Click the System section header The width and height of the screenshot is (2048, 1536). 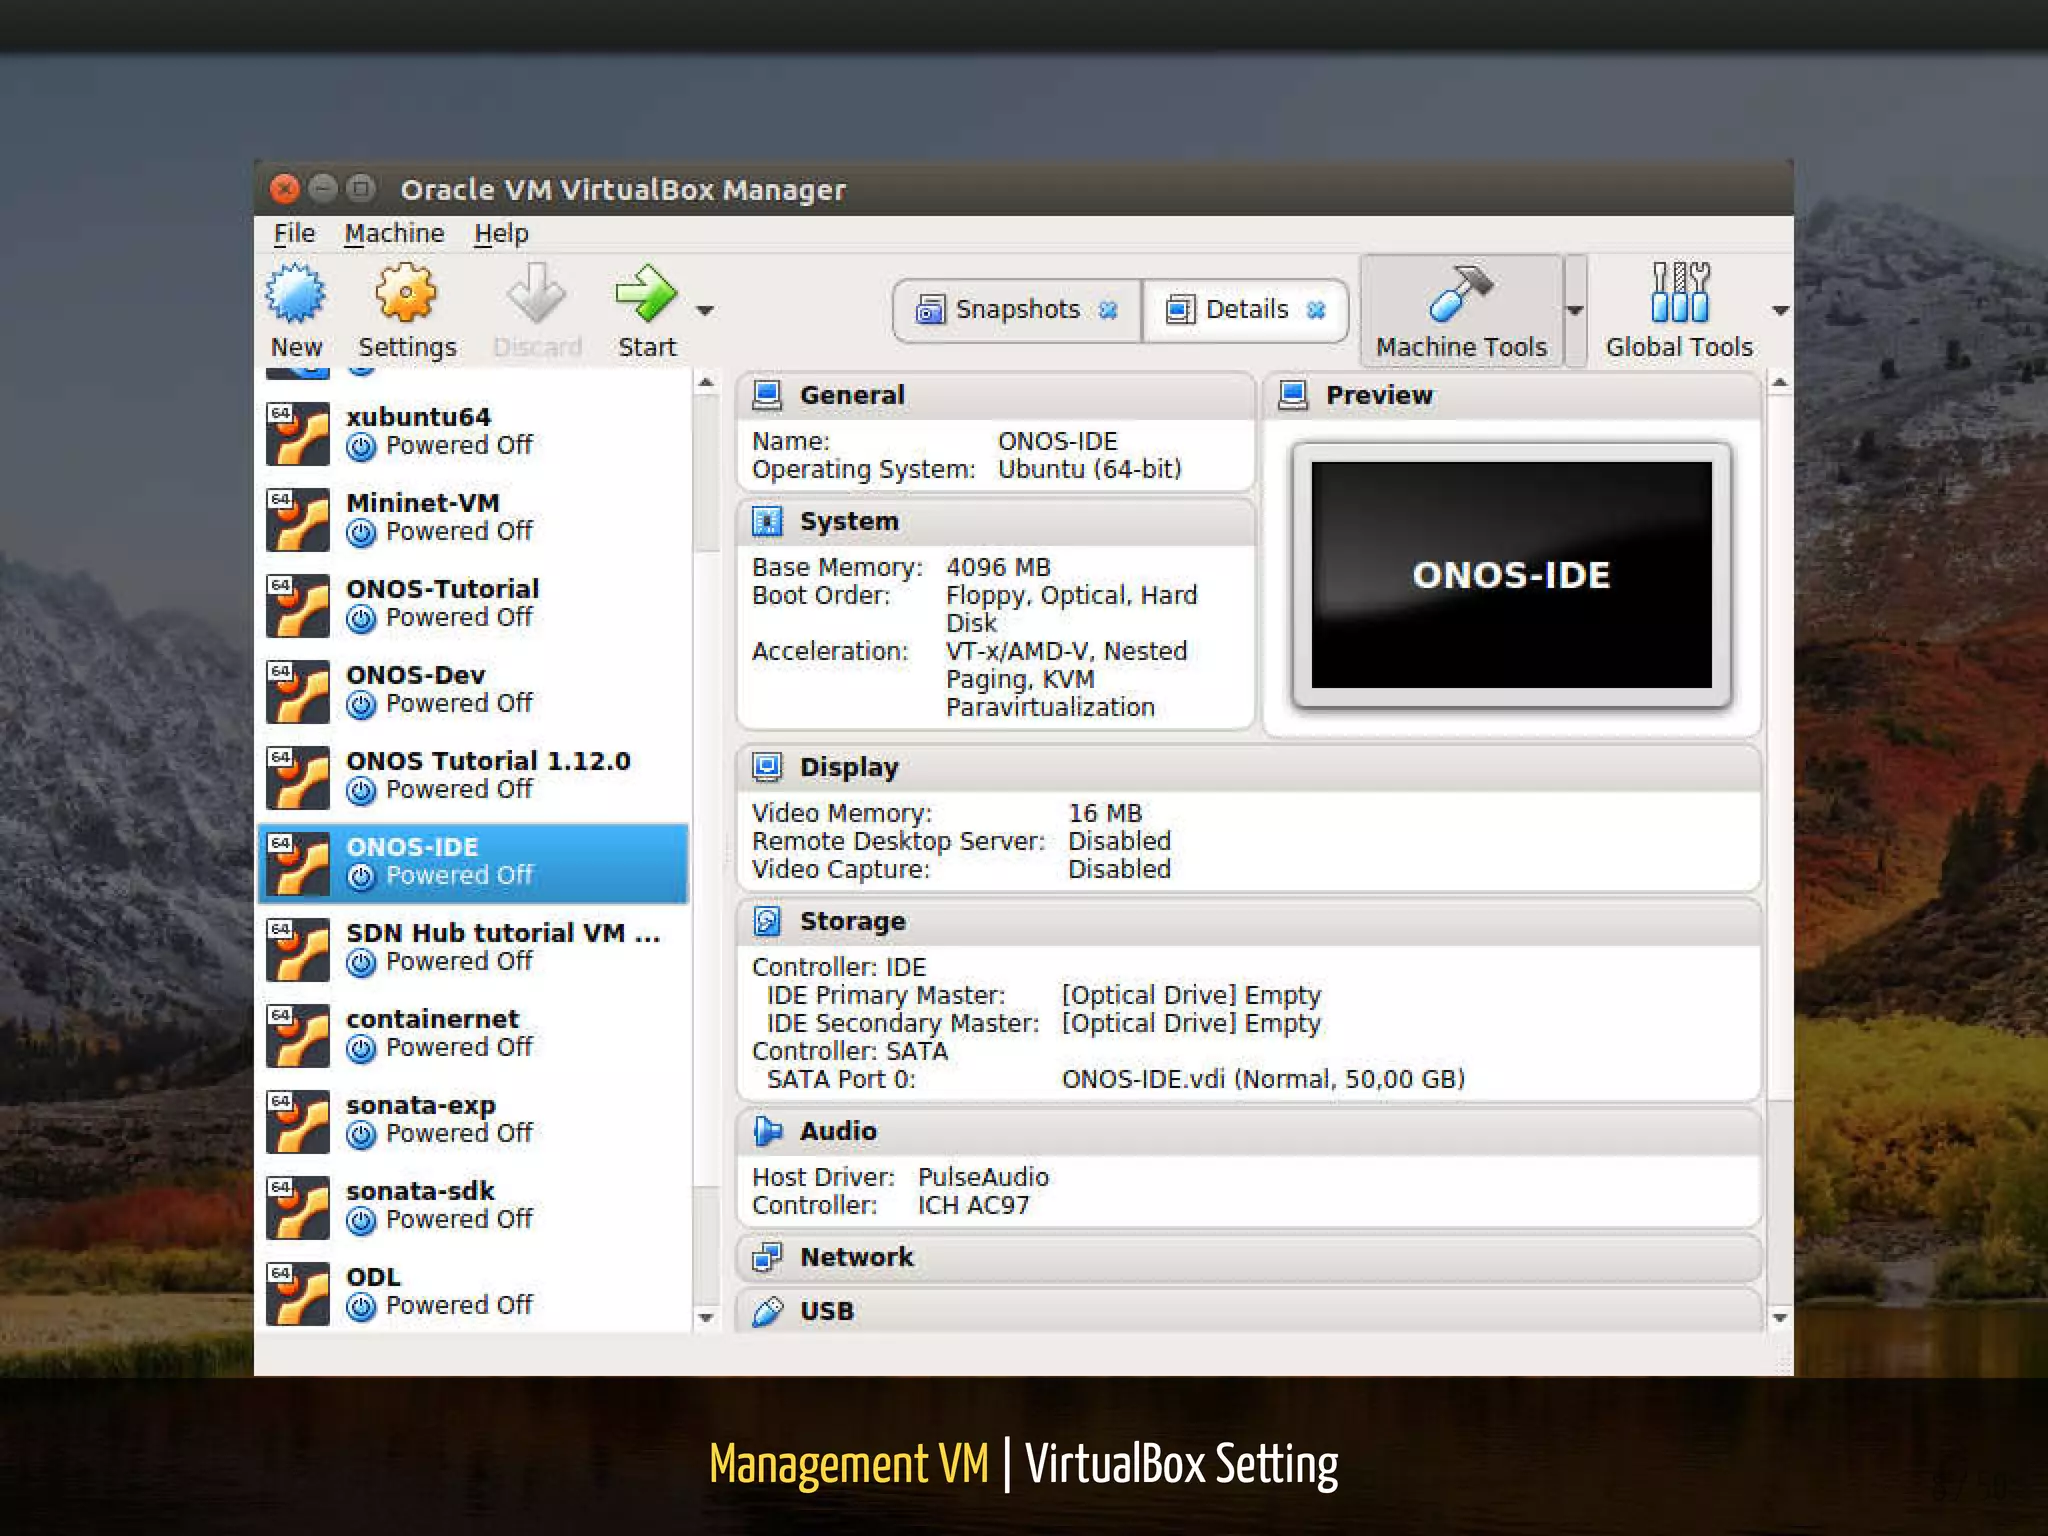click(x=996, y=522)
